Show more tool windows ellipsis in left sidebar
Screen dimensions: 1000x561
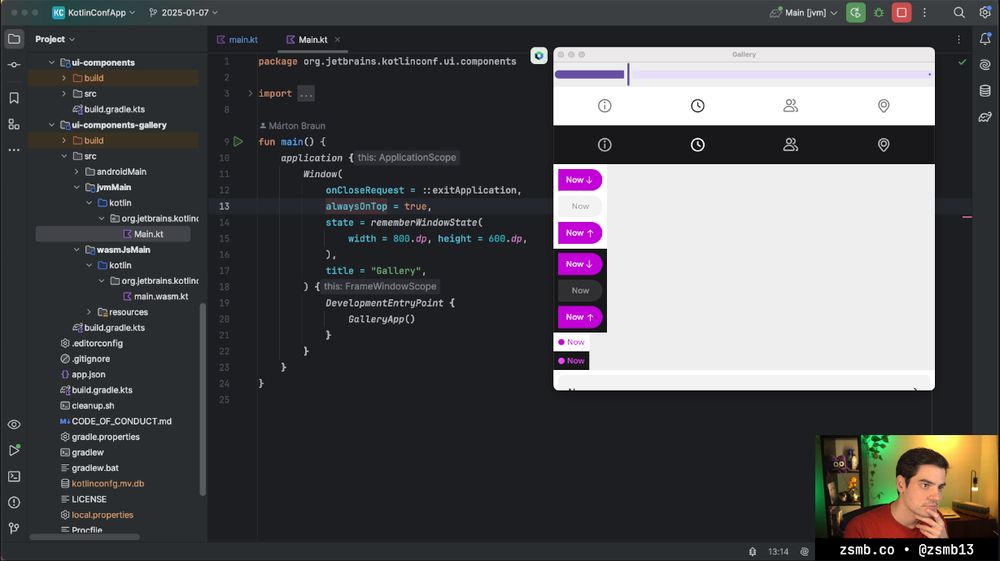pyautogui.click(x=14, y=150)
